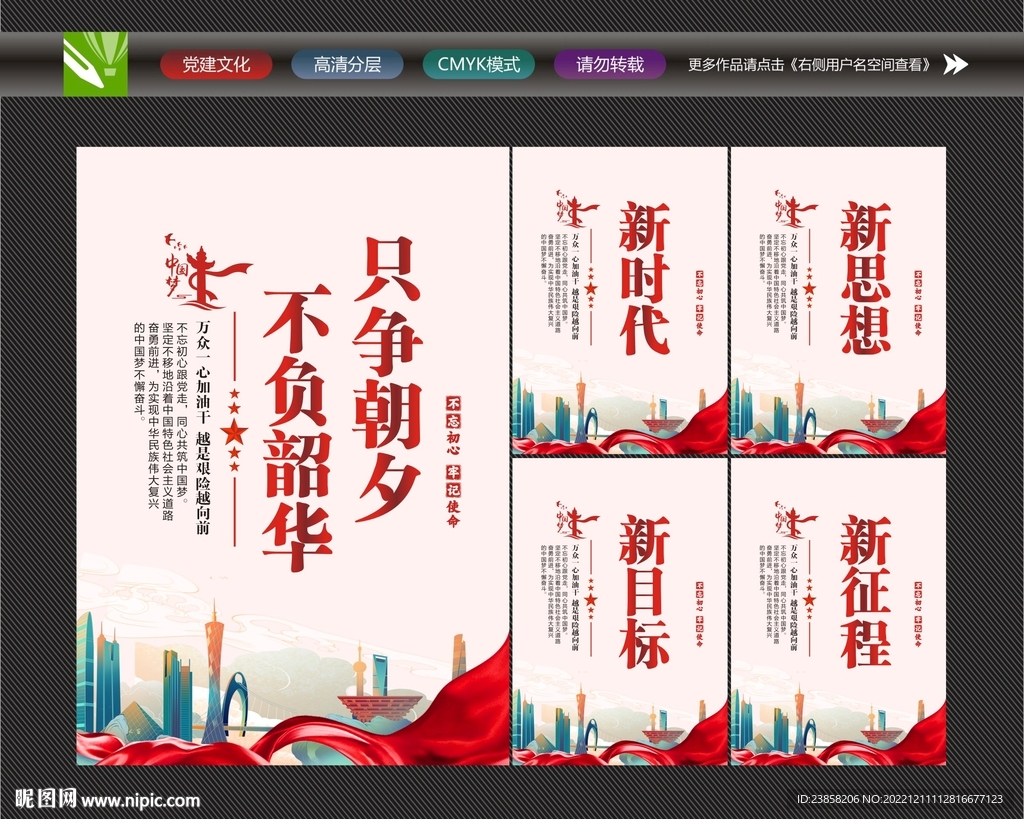Image resolution: width=1024 pixels, height=819 pixels.
Task: Click the white double-arrow icon at banner end
Action: pyautogui.click(x=955, y=65)
